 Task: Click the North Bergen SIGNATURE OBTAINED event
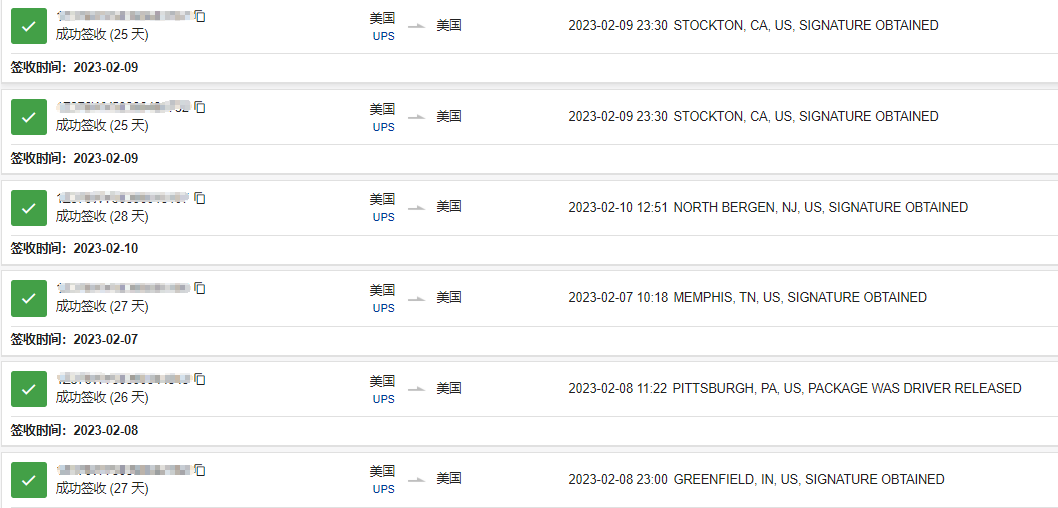(820, 207)
